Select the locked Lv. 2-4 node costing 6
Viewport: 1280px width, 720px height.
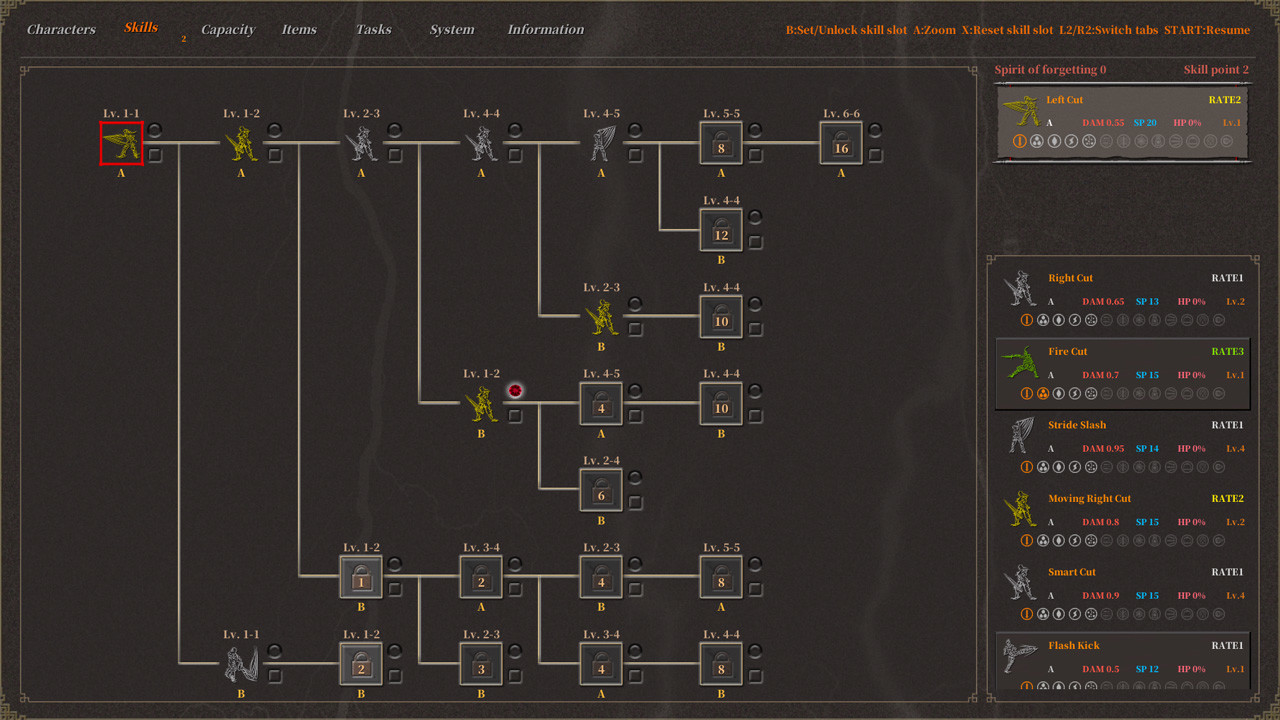tap(601, 490)
